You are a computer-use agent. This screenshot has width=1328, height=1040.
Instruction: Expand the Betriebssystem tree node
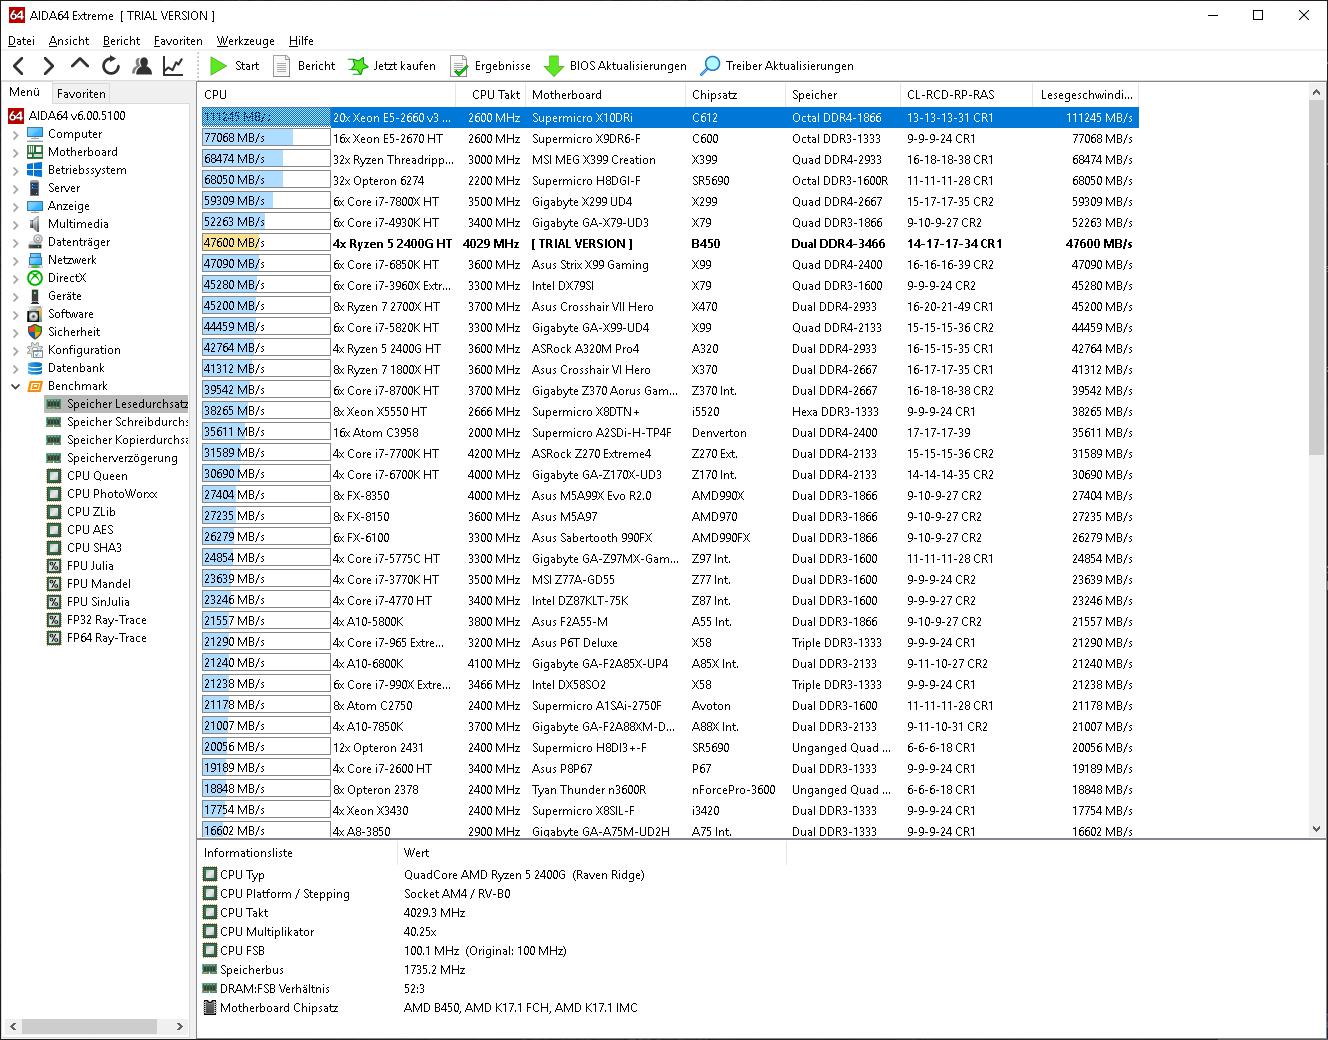click(x=16, y=170)
